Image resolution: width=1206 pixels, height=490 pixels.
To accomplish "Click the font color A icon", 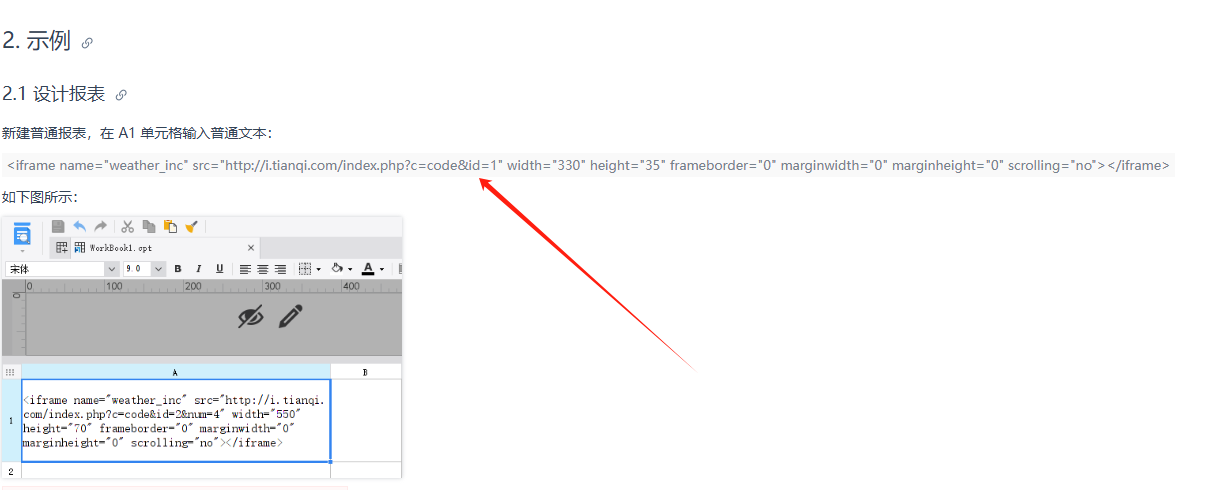I will click(368, 269).
